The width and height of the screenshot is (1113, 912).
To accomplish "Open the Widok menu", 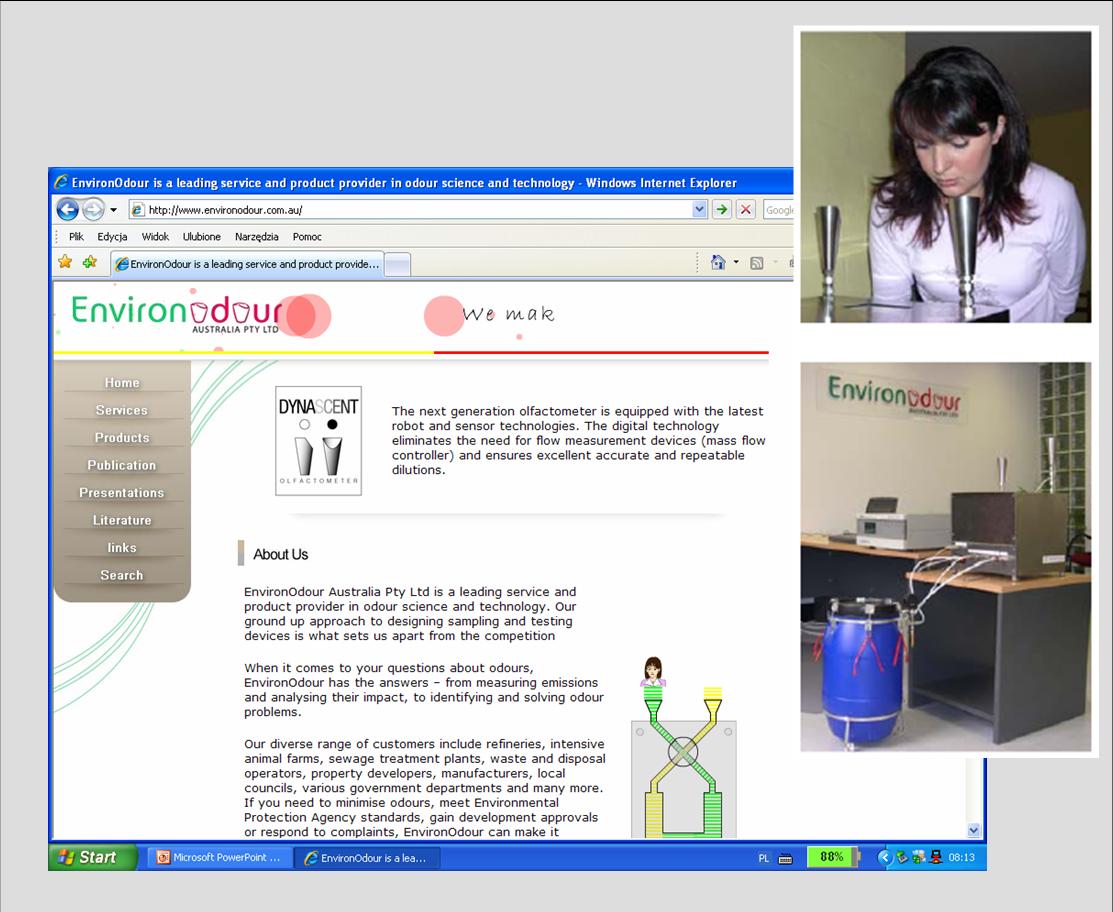I will 155,237.
